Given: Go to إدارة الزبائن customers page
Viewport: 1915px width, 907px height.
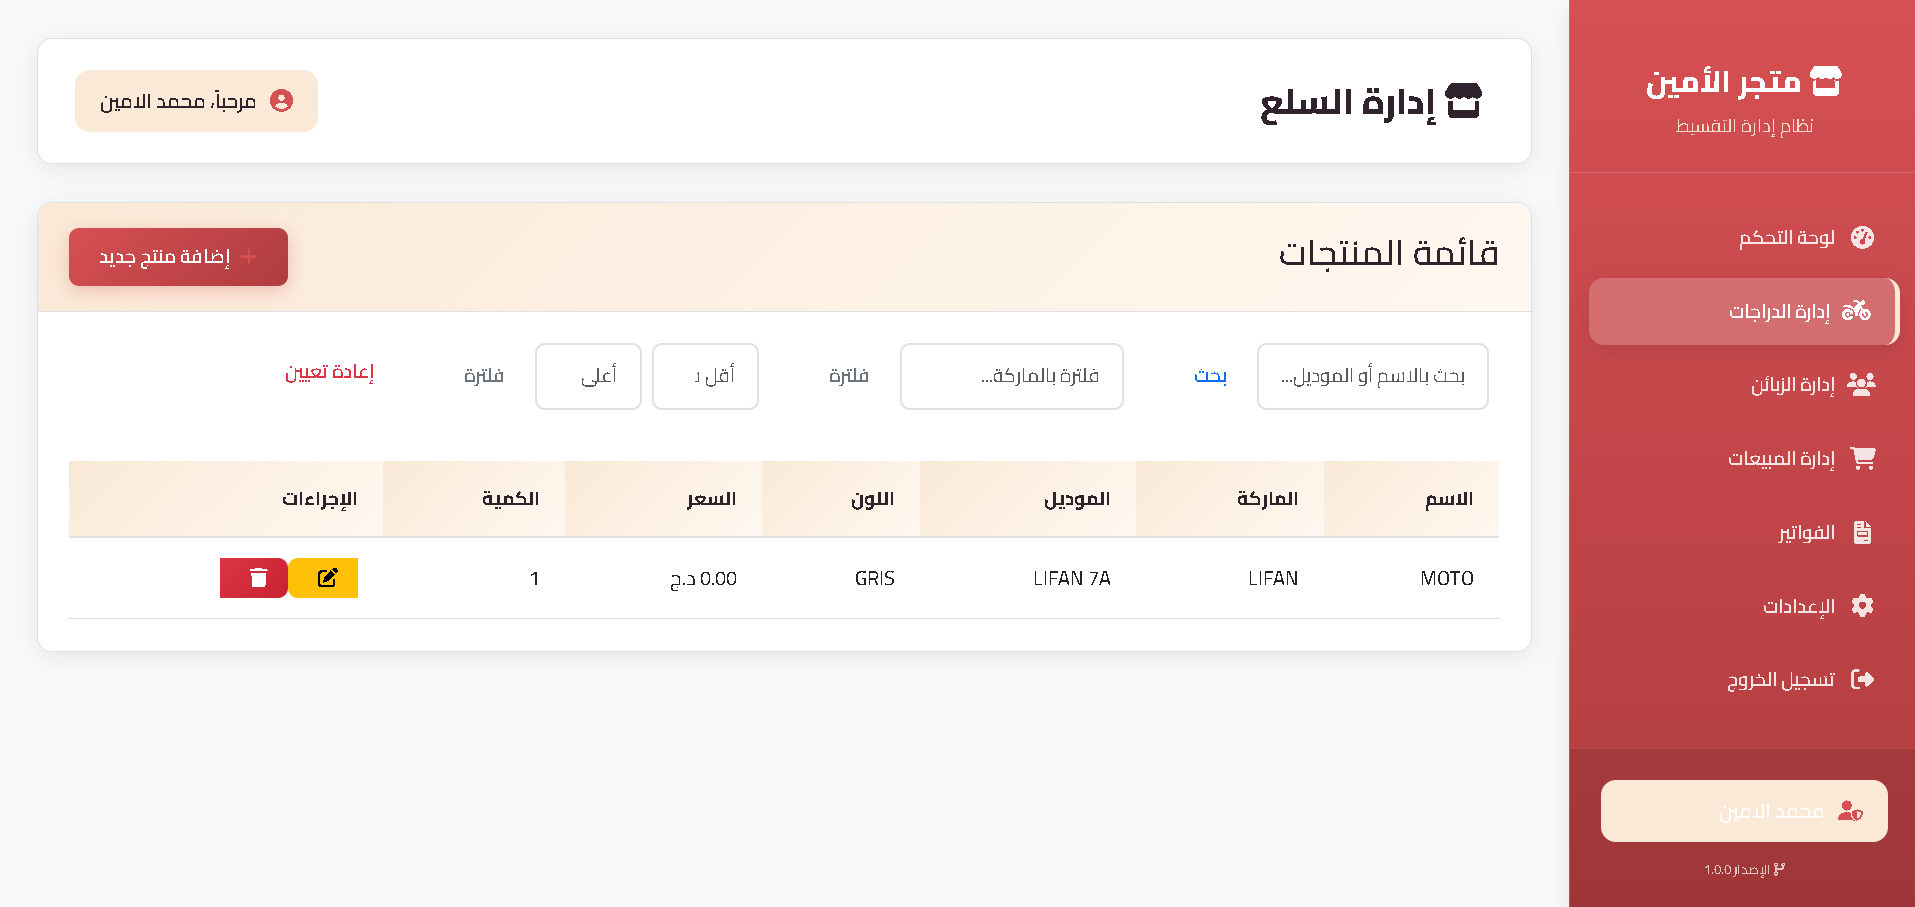Looking at the screenshot, I should pos(1793,385).
